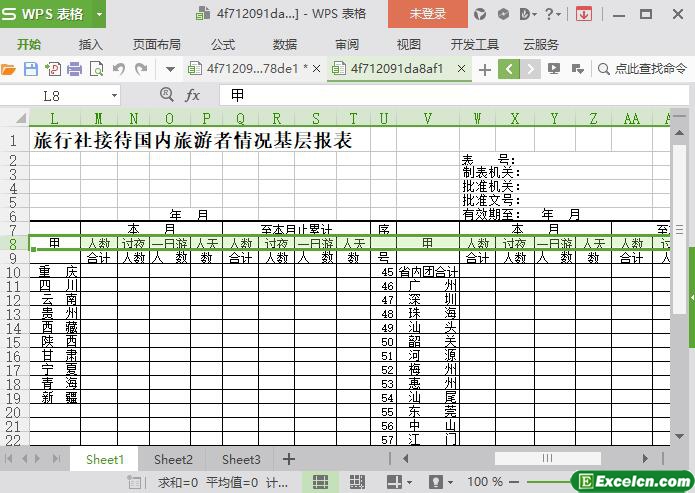Screen dimensions: 695x493
Task: Click the select-all corner triangle
Action: (x=21, y=118)
